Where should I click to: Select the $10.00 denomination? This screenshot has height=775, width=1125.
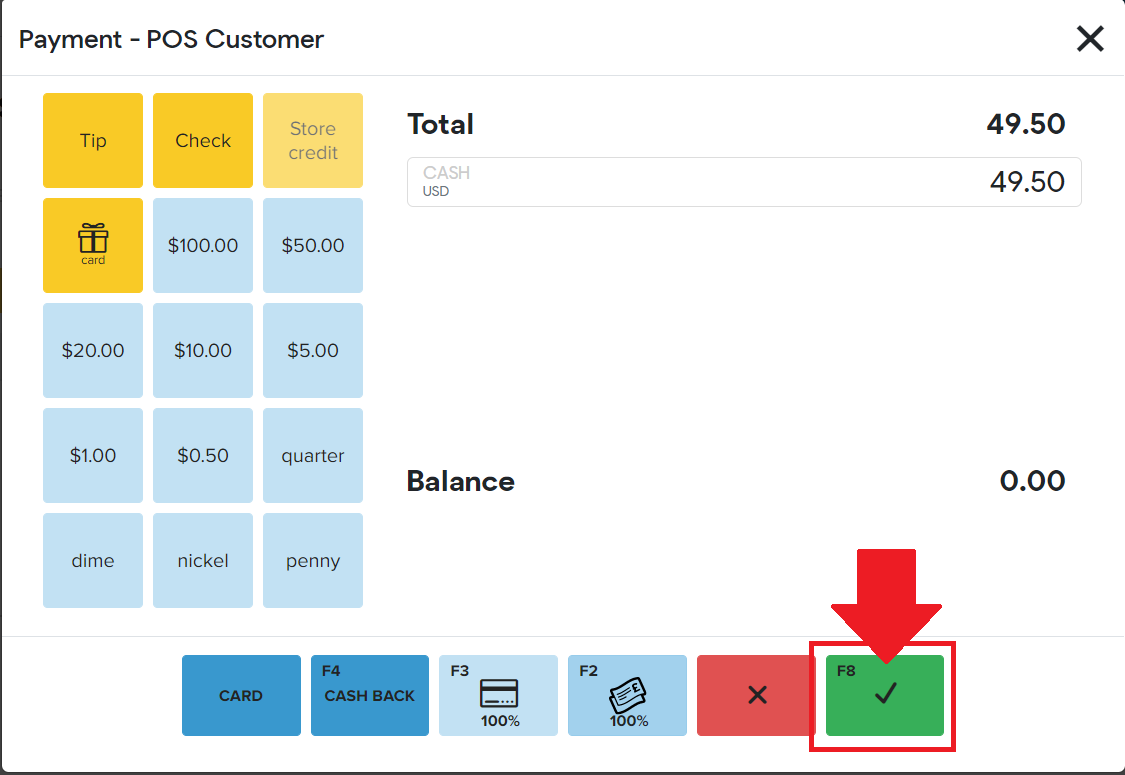pos(203,350)
